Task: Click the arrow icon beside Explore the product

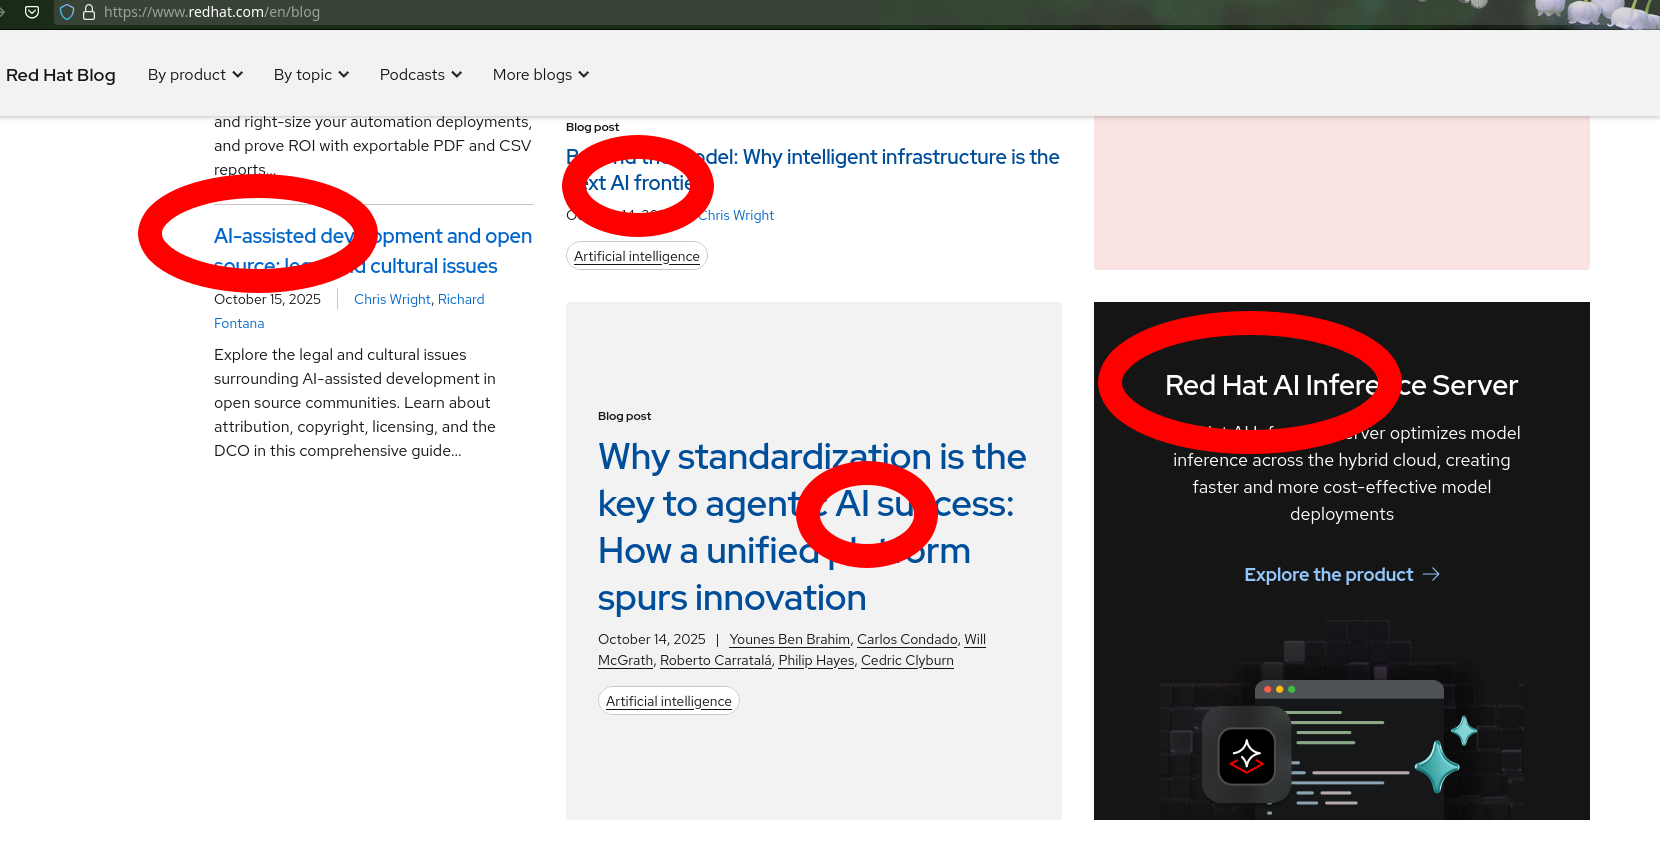Action: [x=1431, y=574]
